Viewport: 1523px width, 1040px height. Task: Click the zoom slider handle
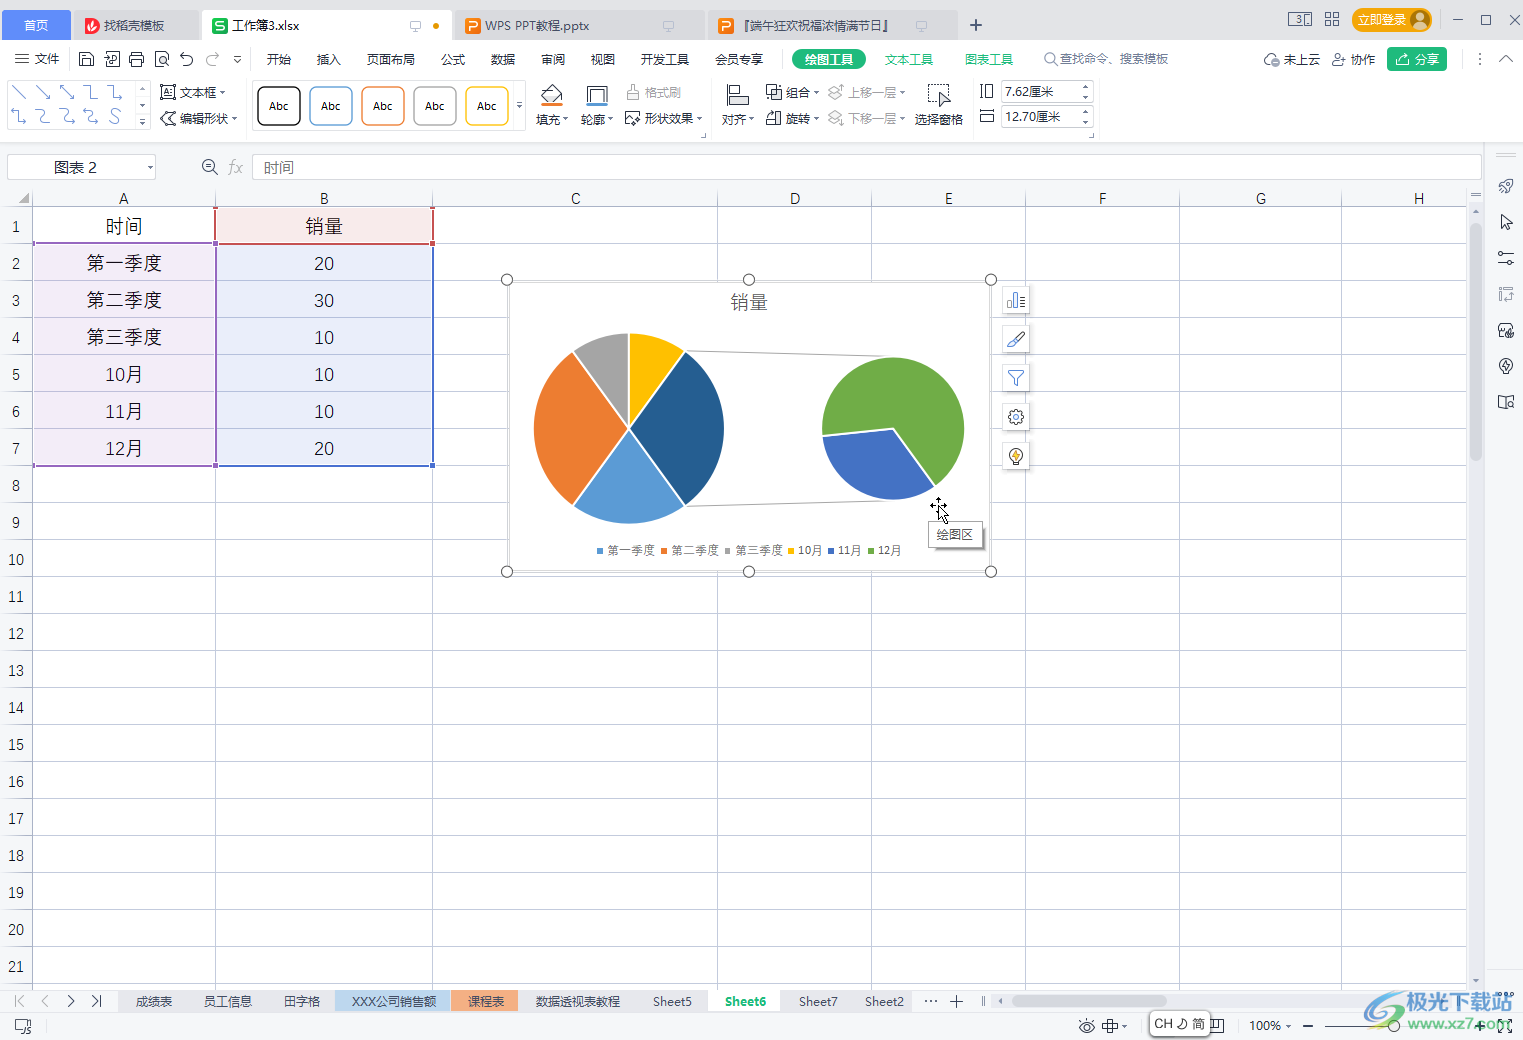pyautogui.click(x=1394, y=1026)
